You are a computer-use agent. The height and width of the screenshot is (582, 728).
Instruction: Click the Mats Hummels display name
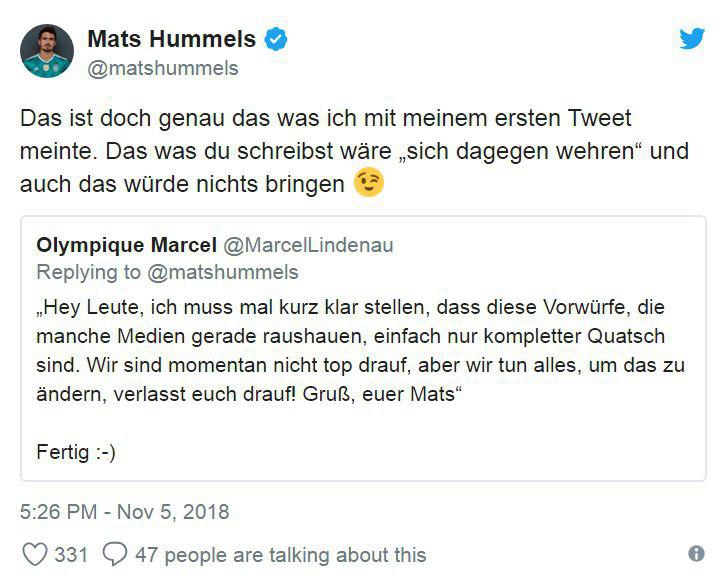tap(172, 40)
